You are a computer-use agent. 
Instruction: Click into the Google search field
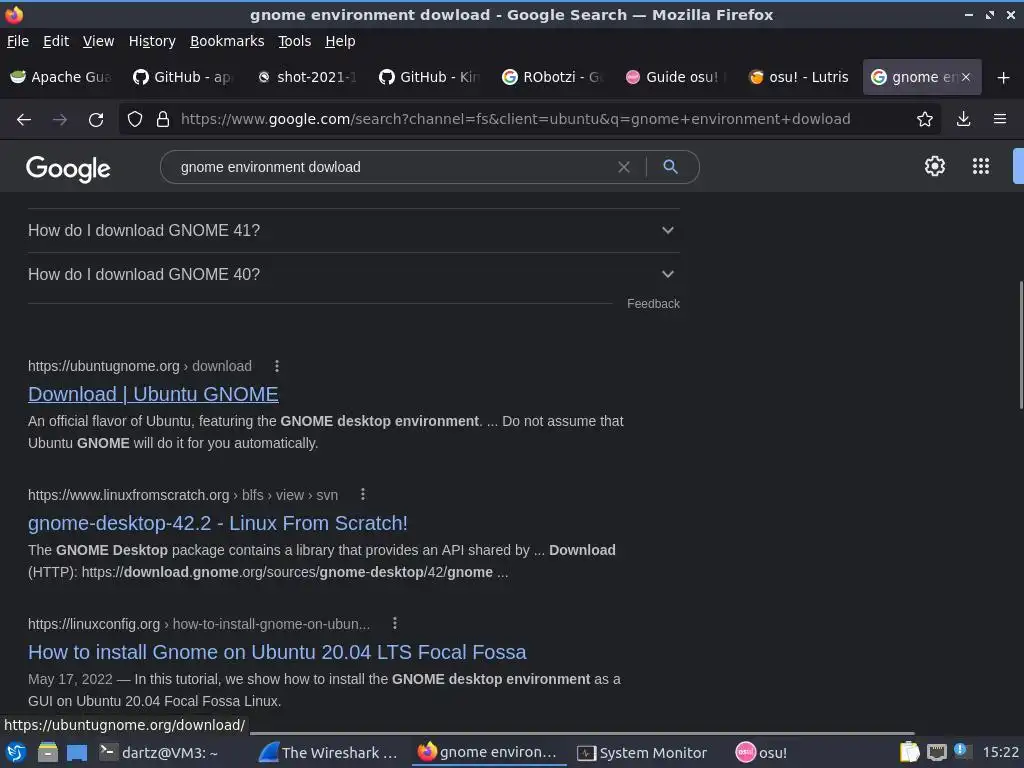click(392, 167)
